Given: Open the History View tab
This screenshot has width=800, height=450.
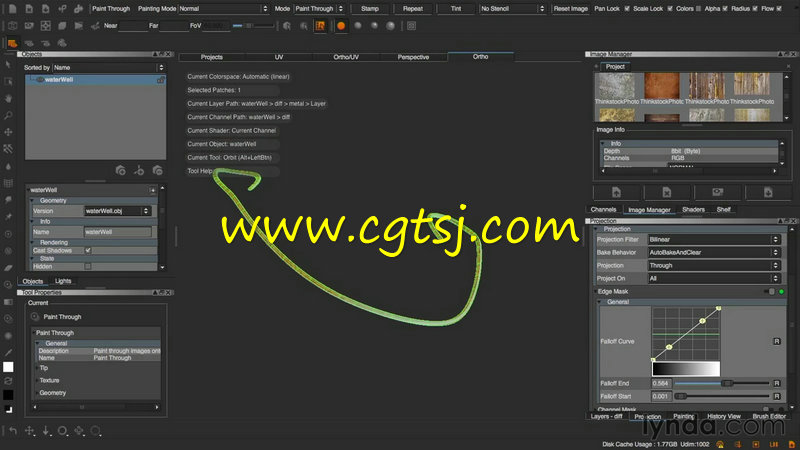Looking at the screenshot, I should point(723,416).
